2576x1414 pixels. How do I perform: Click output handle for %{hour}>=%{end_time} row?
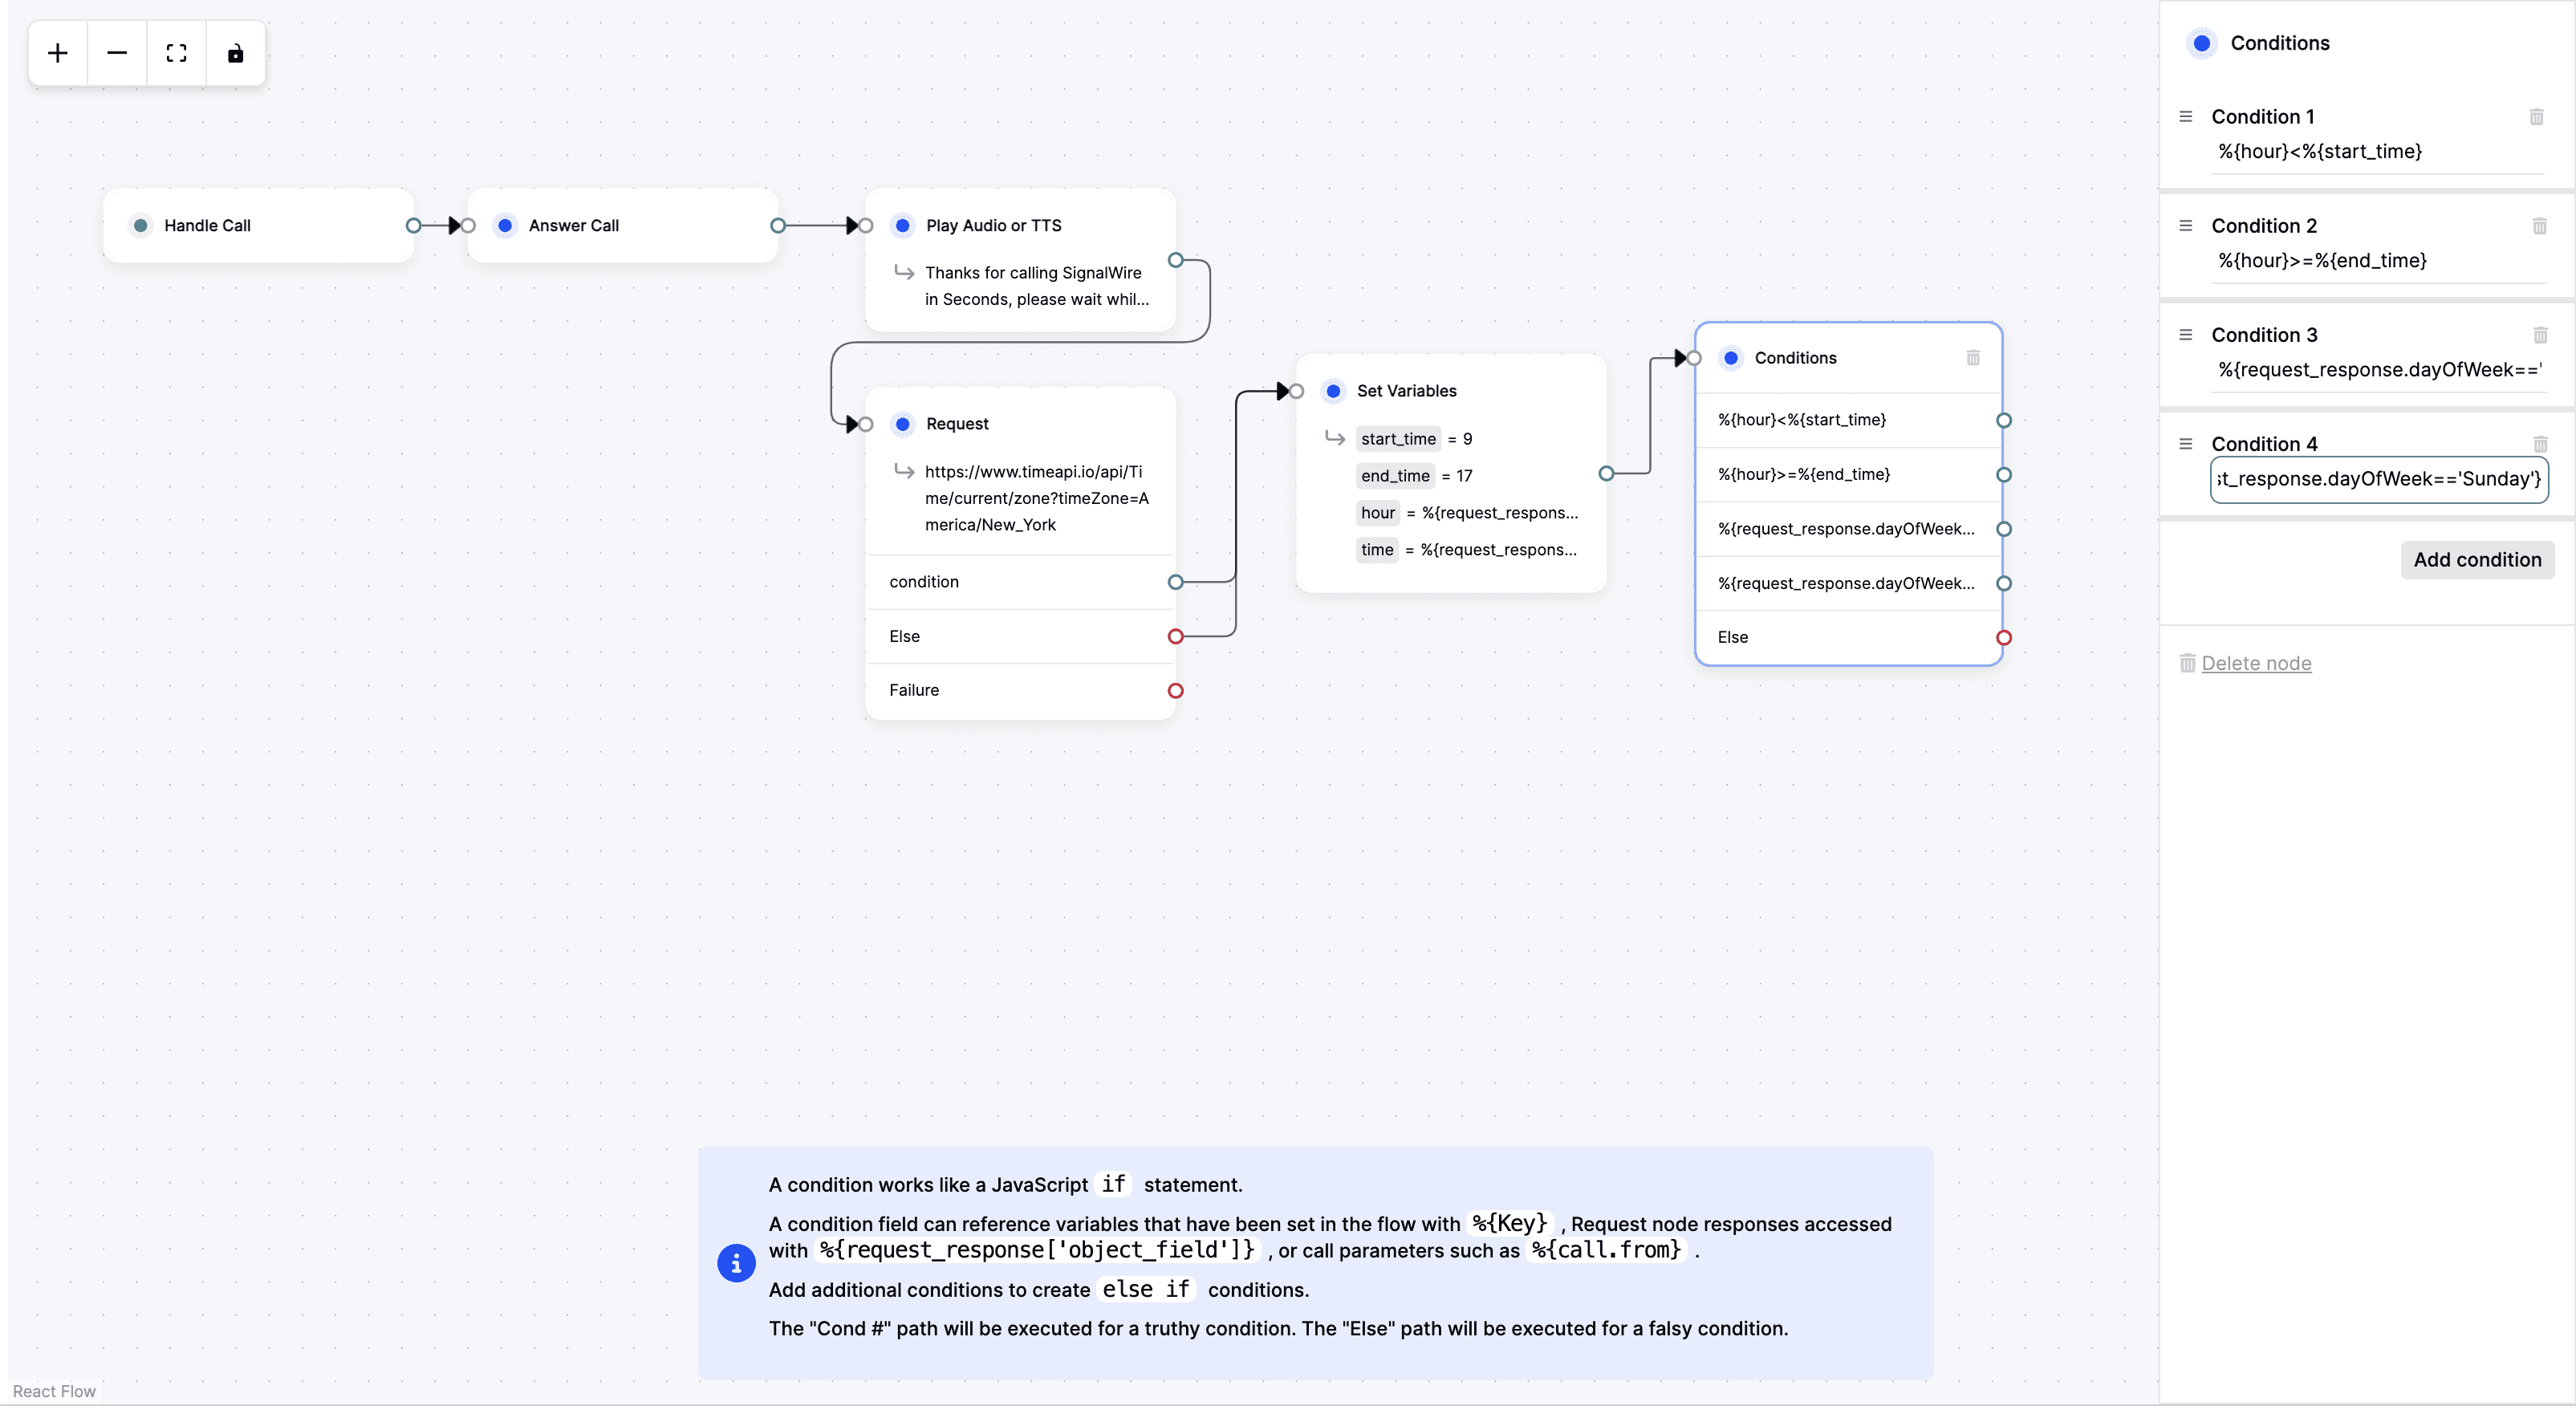click(x=2004, y=475)
